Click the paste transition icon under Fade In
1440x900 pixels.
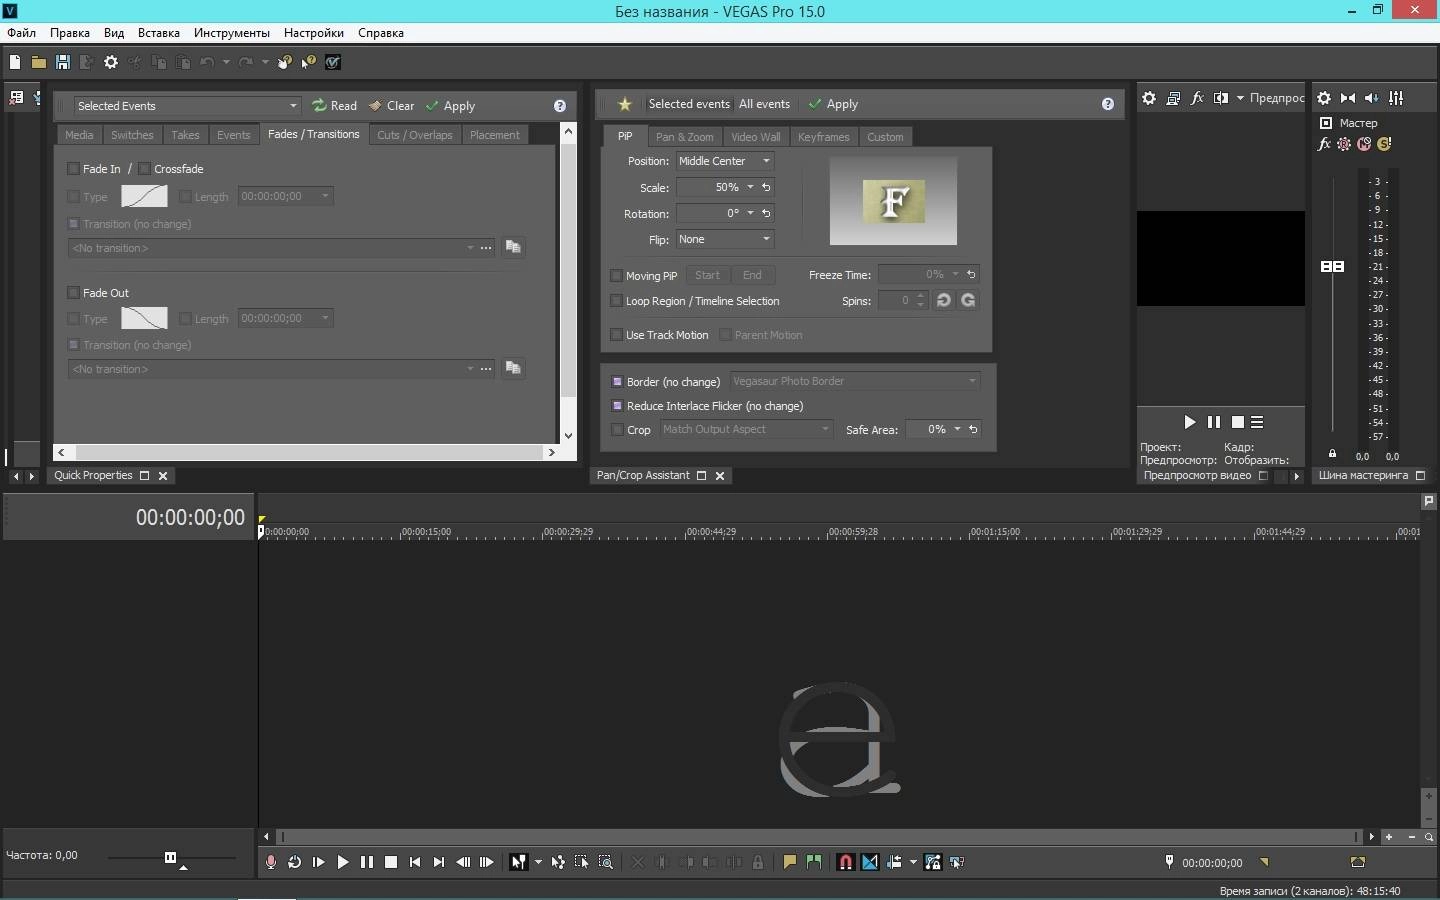[513, 247]
